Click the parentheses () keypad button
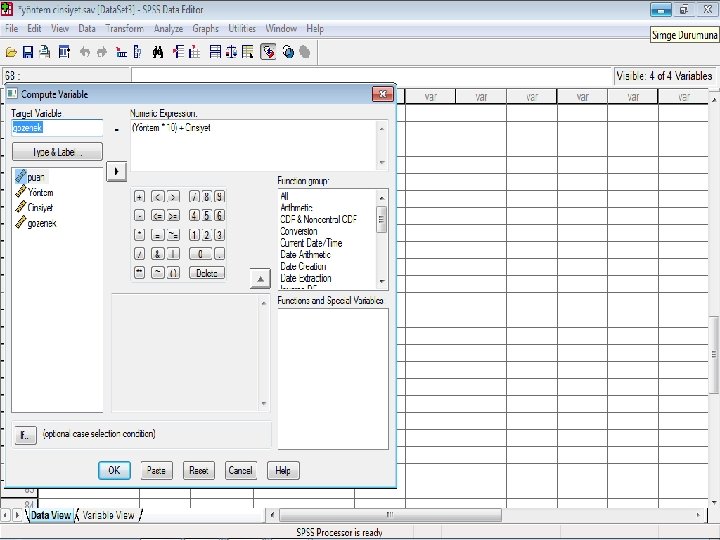The image size is (720, 540). (173, 272)
